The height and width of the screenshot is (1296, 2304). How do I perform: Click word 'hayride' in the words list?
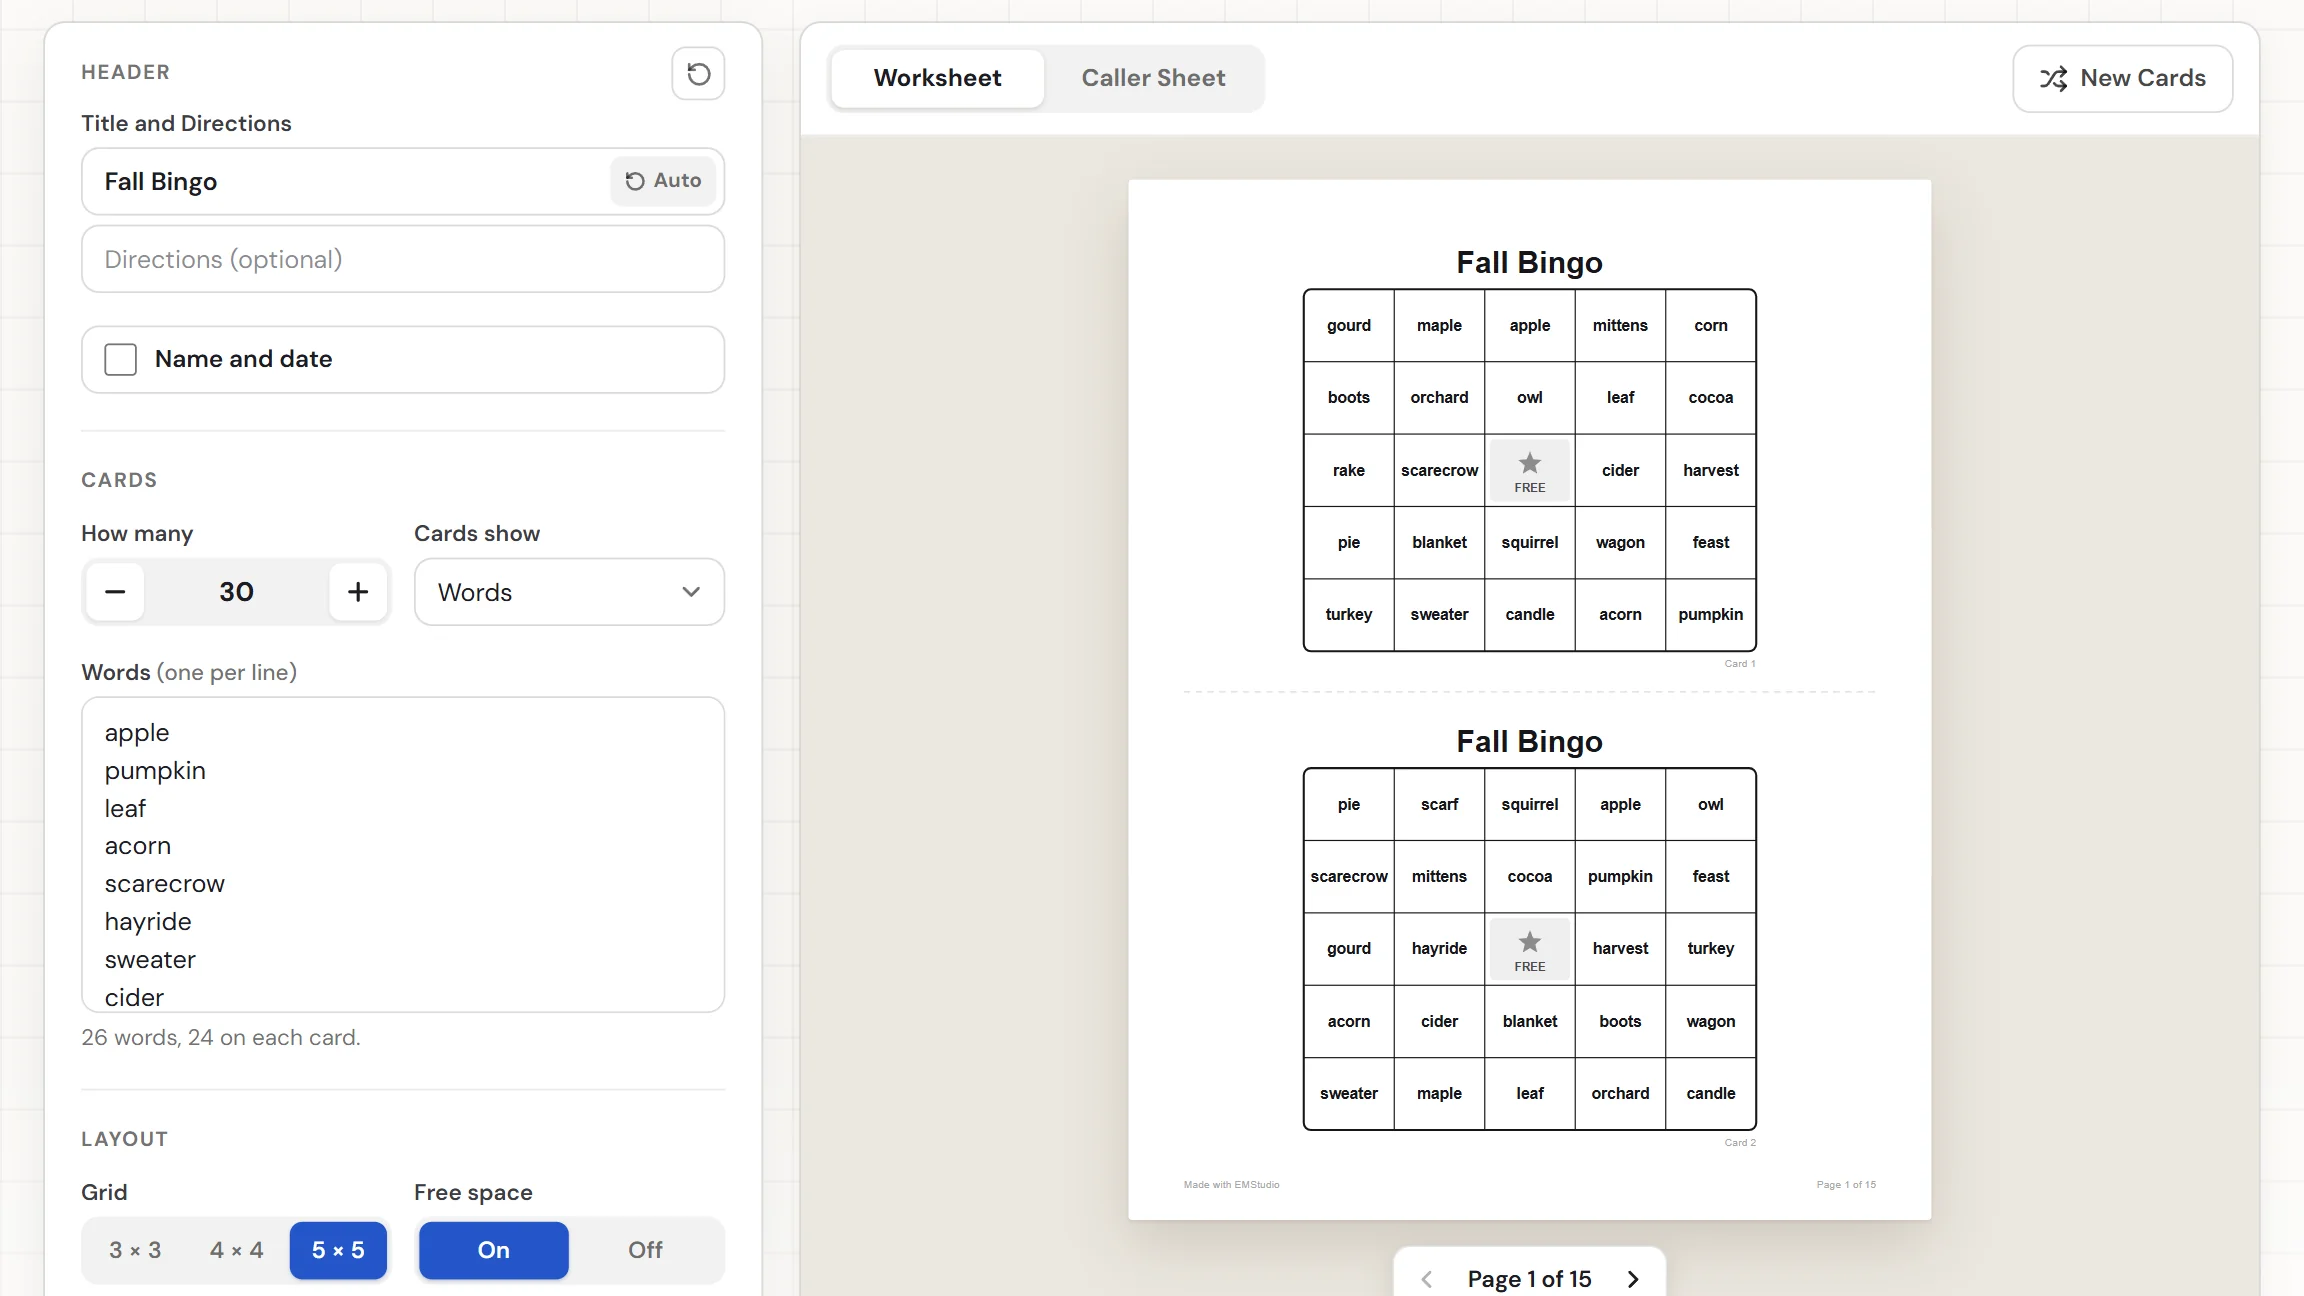148,922
